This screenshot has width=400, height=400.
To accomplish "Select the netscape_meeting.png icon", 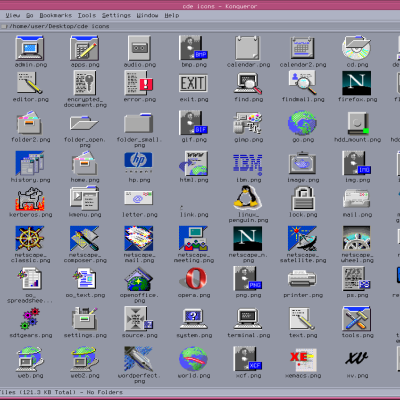I will point(193,238).
